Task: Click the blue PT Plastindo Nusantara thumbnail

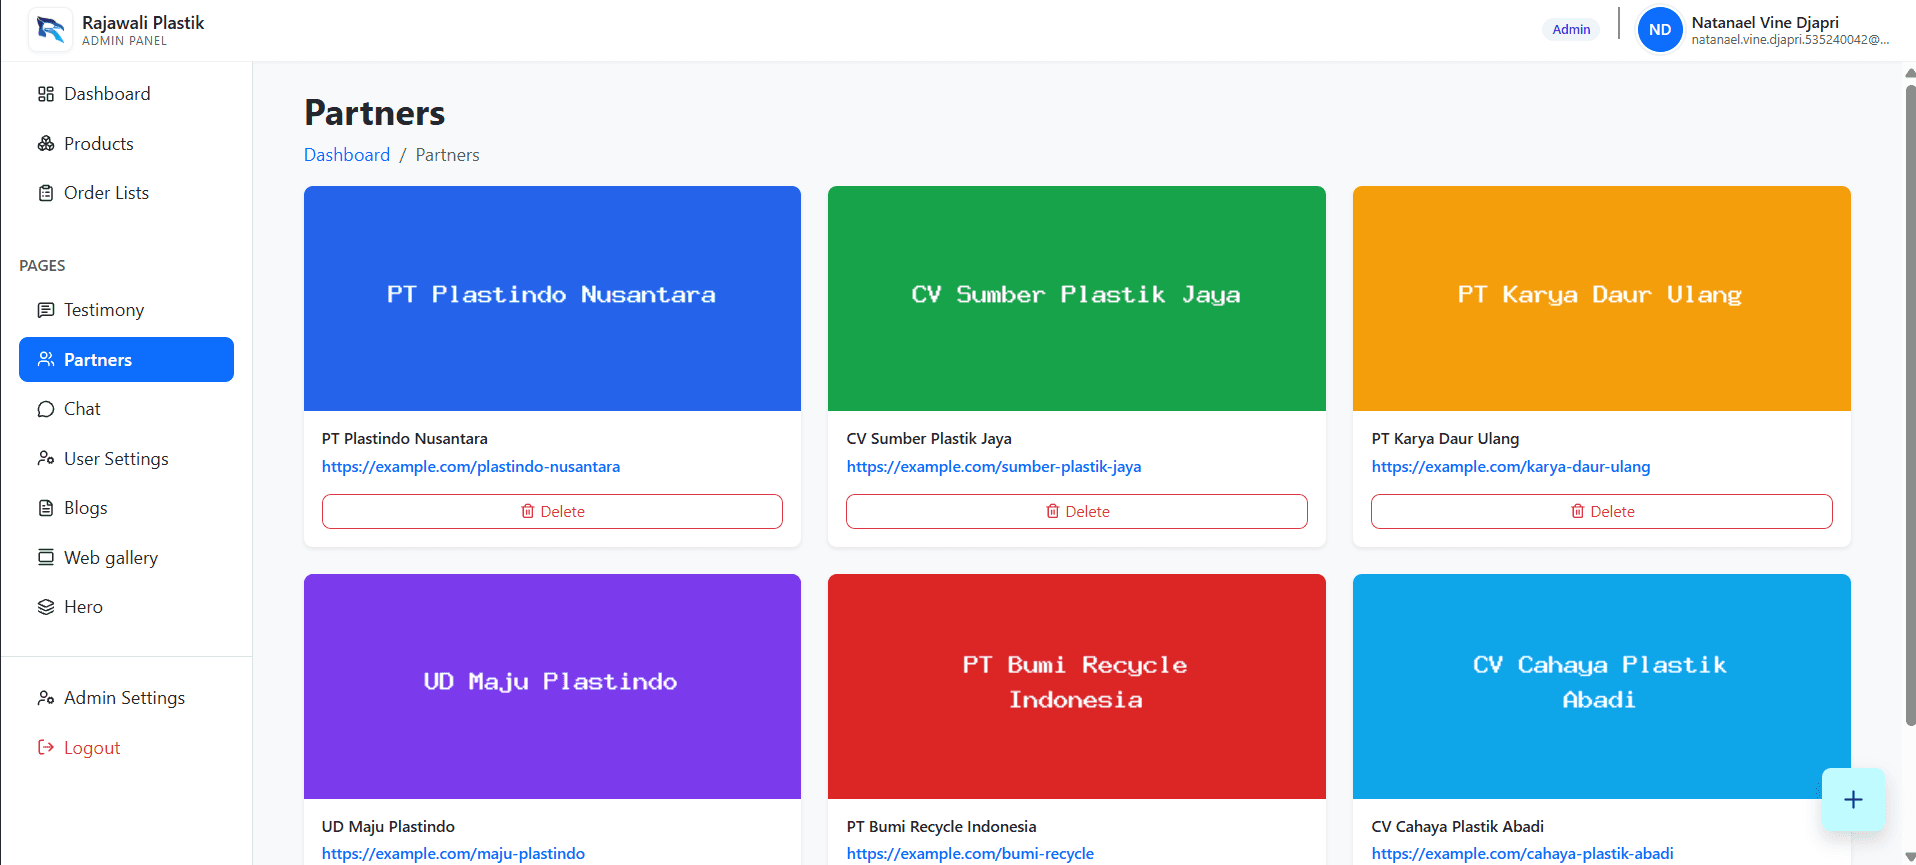Action: tap(552, 298)
